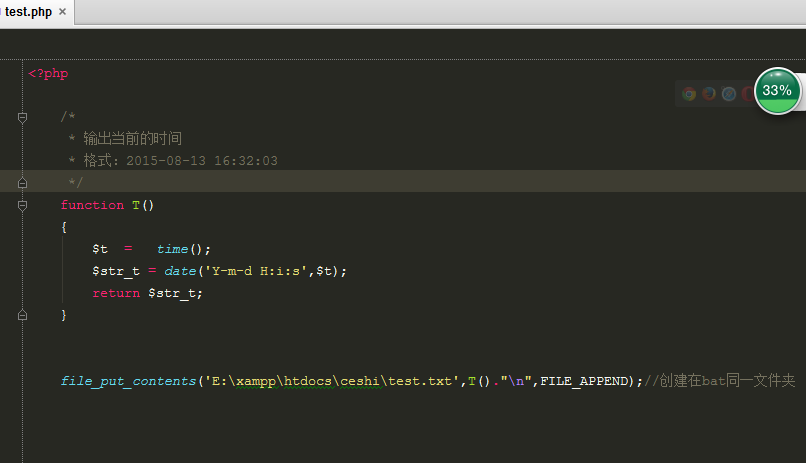Screen dimensions: 806x463
Task: Close the test.php tab
Action: pyautogui.click(x=63, y=12)
